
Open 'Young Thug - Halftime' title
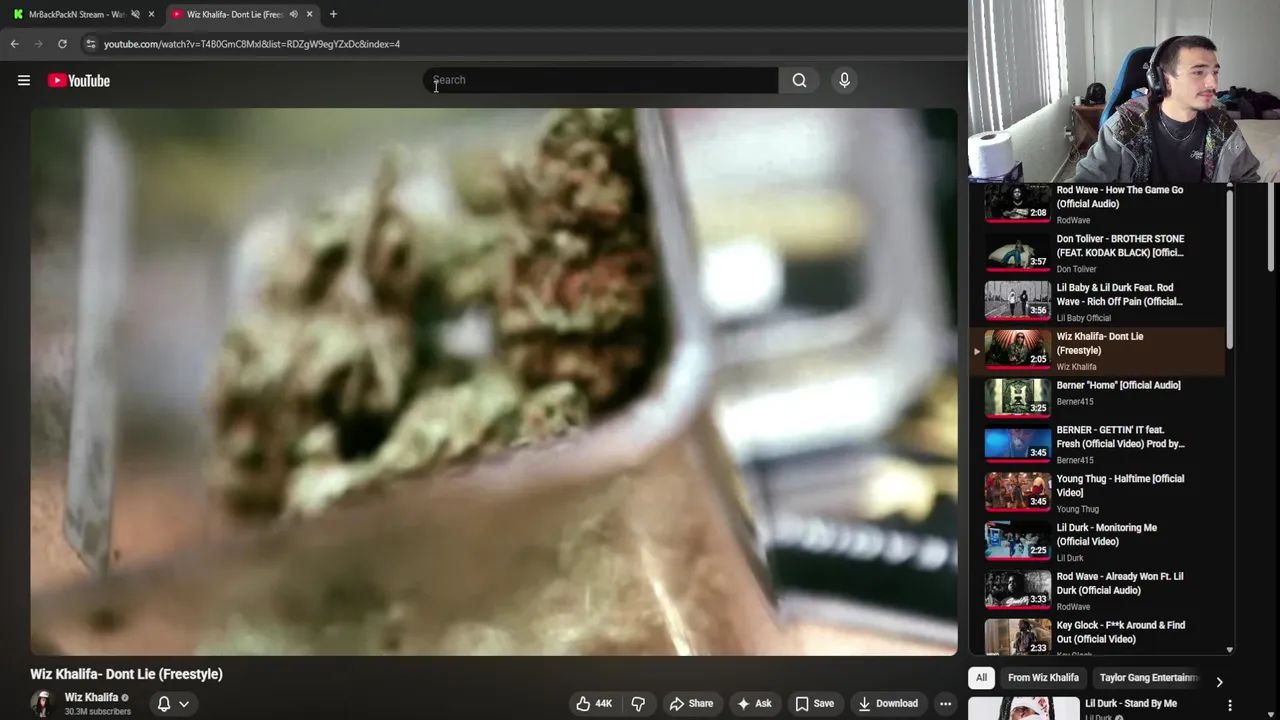click(x=1120, y=486)
